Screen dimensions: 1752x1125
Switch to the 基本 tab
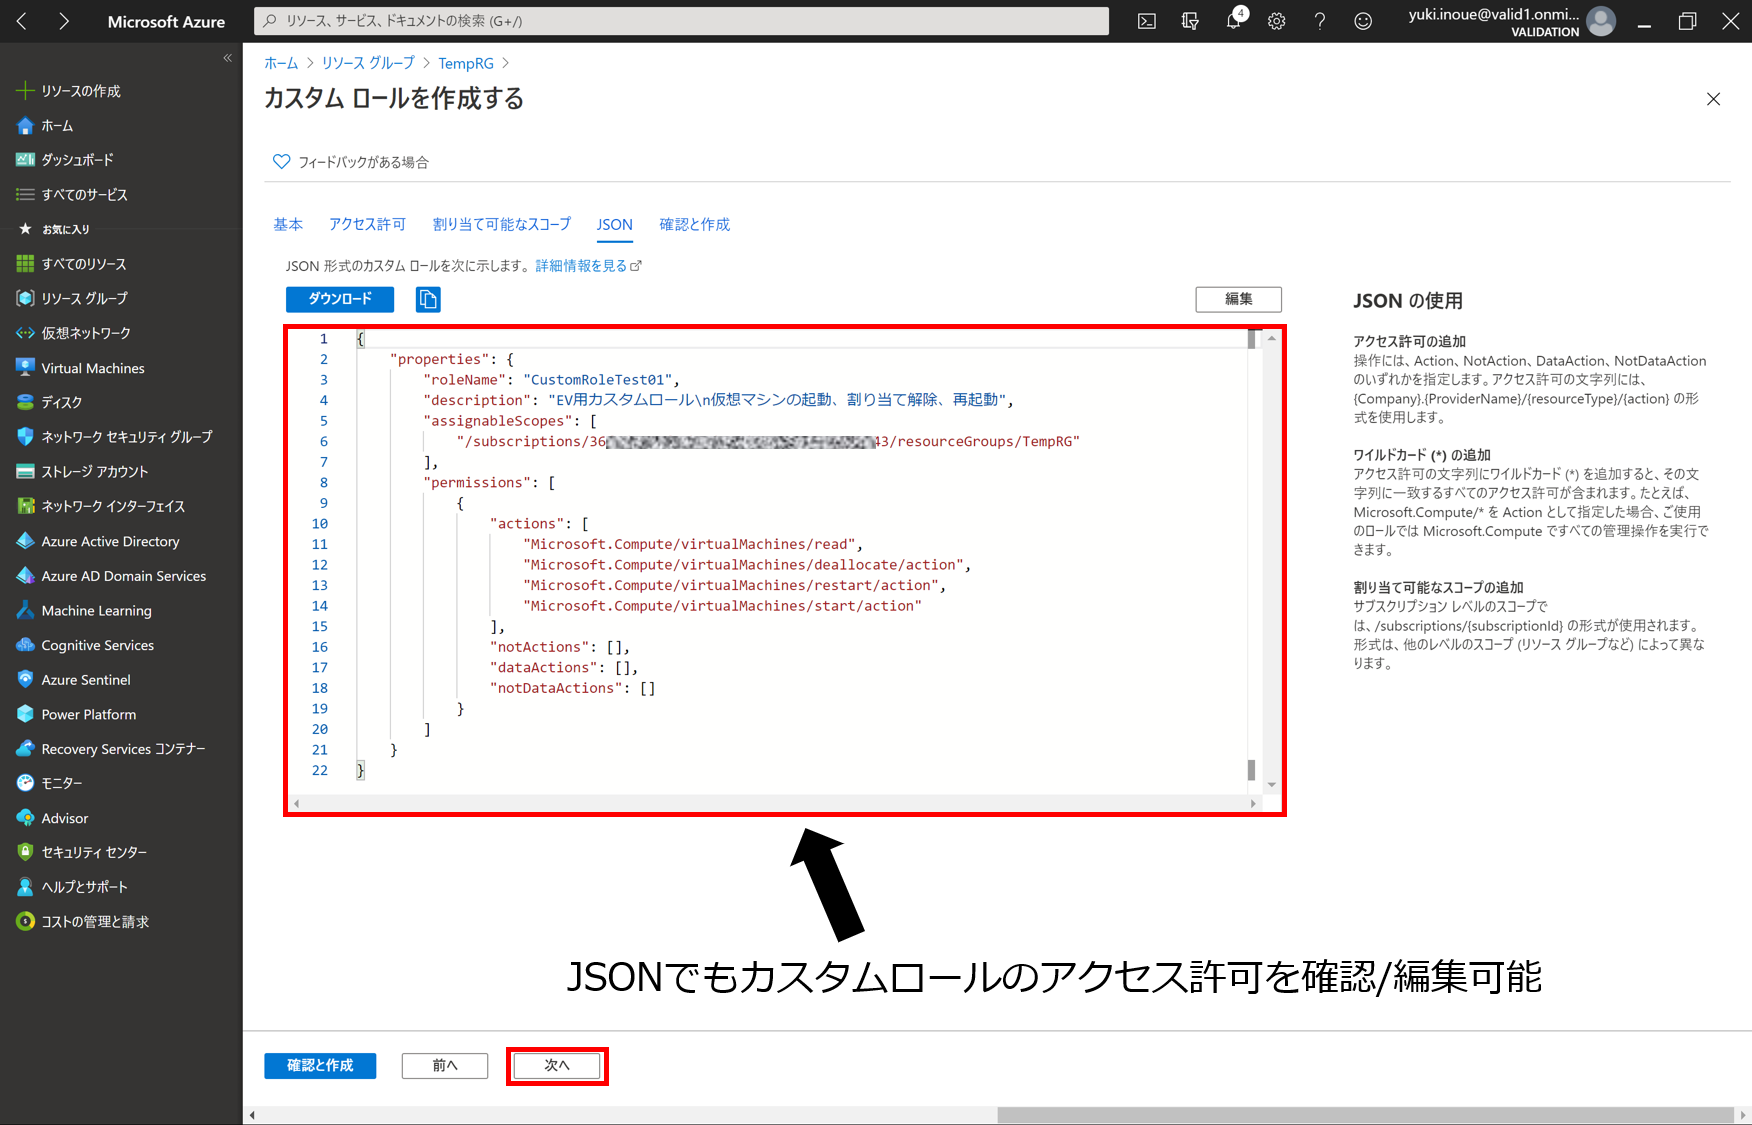pos(288,225)
